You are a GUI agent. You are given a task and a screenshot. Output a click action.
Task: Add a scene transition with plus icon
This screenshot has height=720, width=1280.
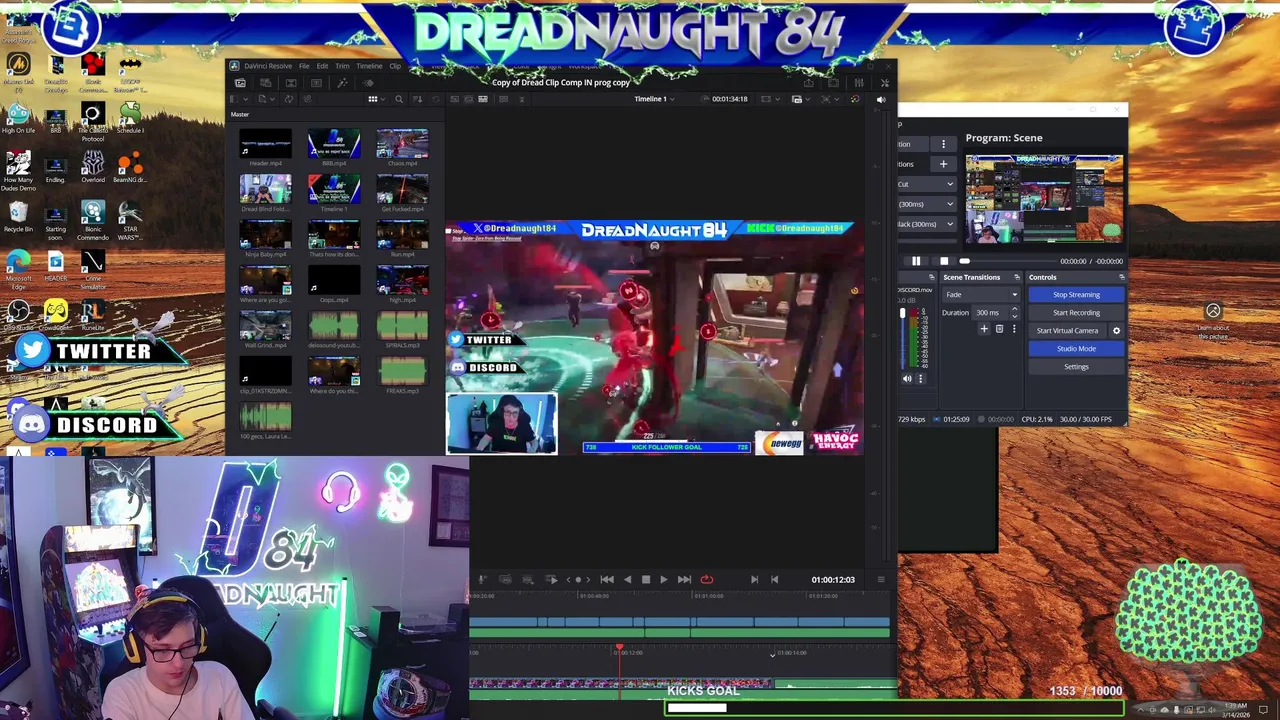984,329
